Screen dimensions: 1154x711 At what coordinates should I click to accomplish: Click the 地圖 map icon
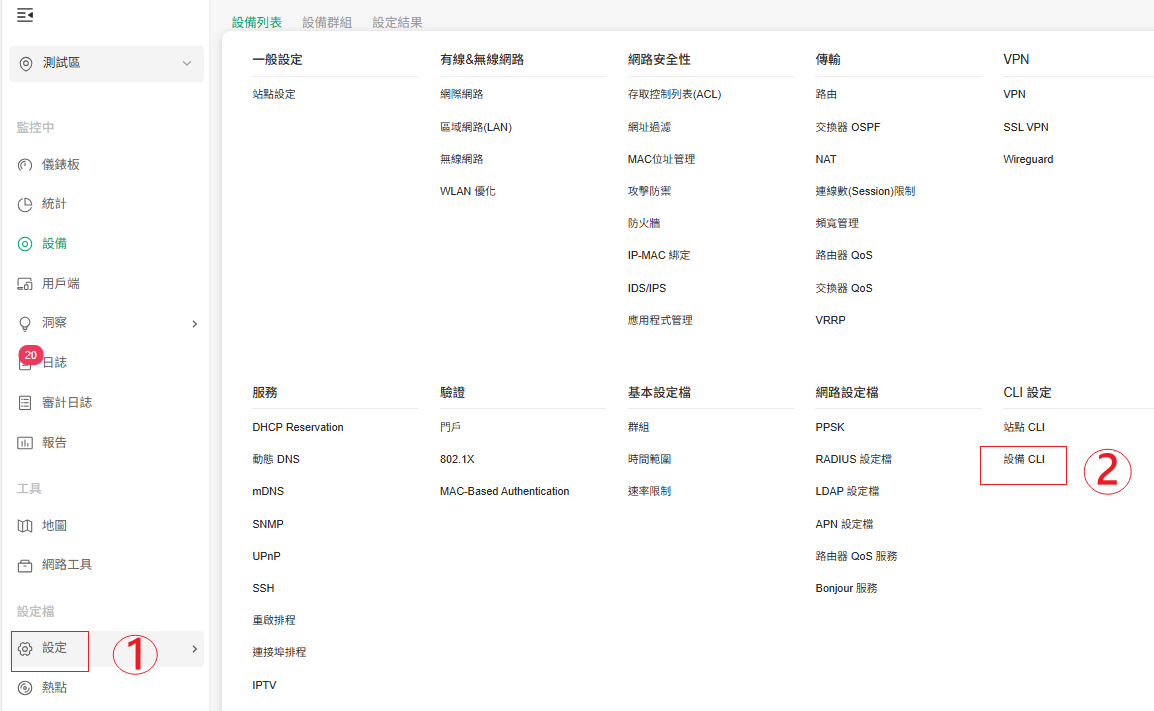tap(25, 526)
